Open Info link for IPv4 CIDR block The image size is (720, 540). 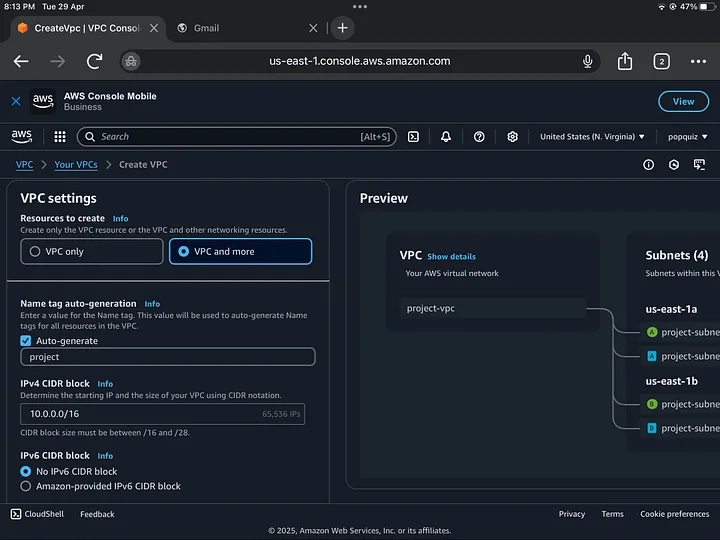click(105, 384)
